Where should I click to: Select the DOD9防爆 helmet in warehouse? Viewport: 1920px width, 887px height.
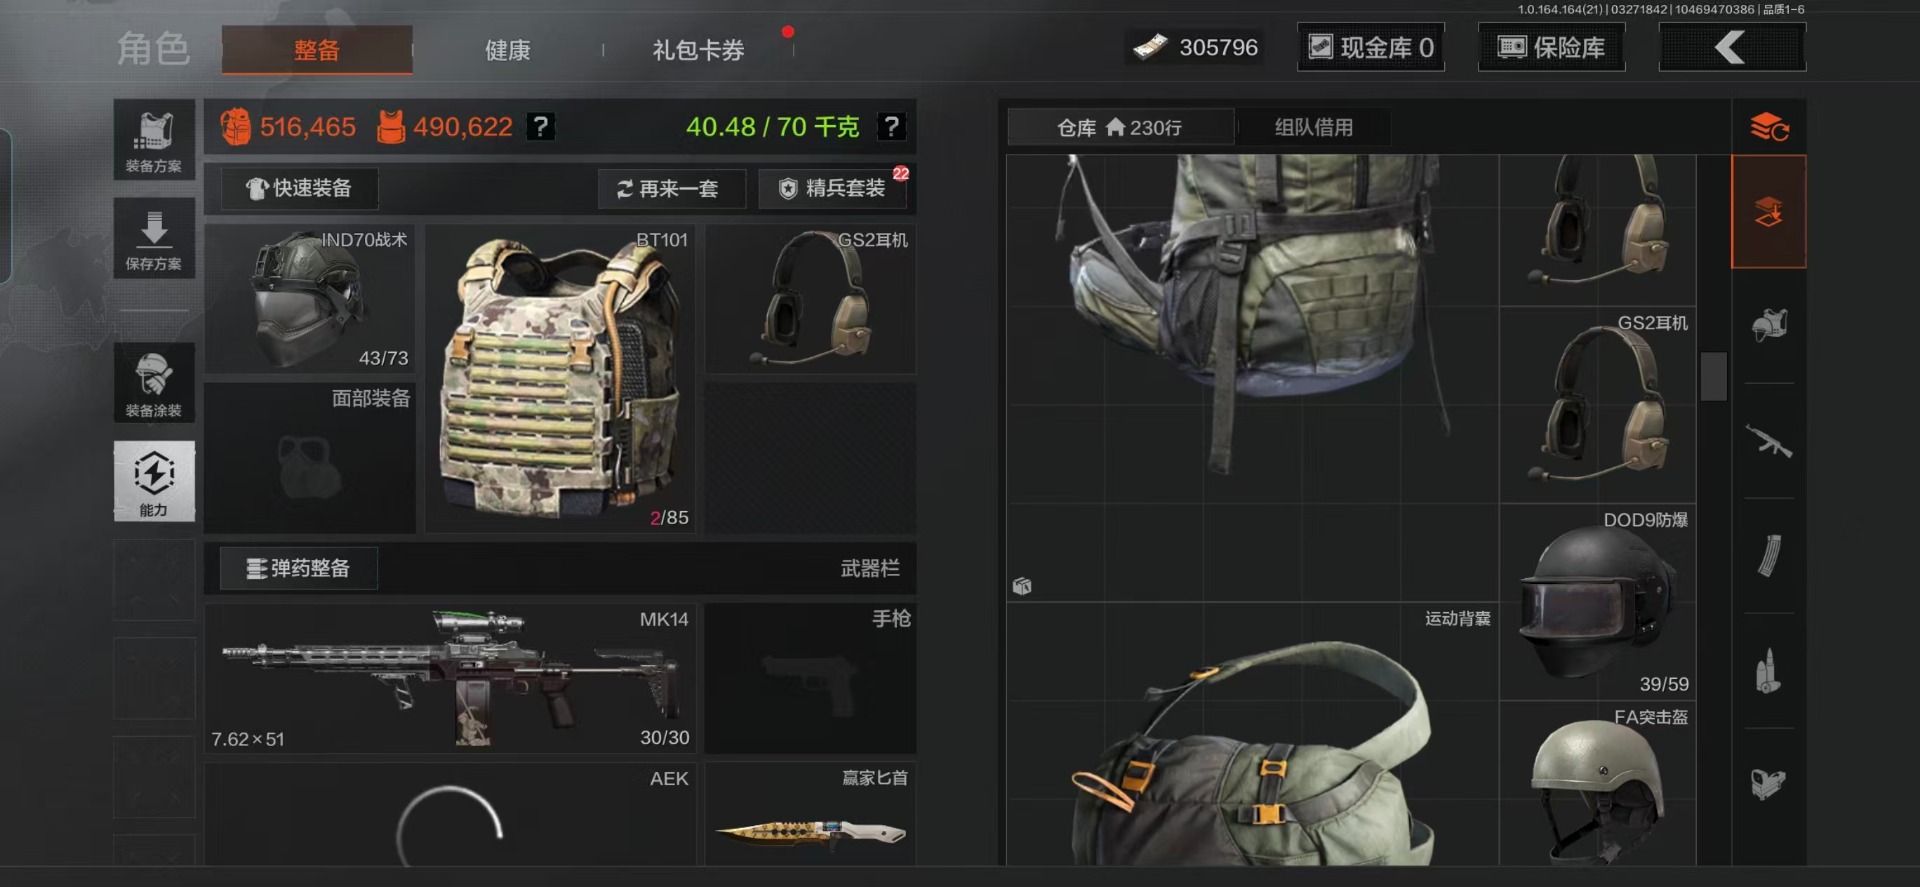pyautogui.click(x=1597, y=601)
